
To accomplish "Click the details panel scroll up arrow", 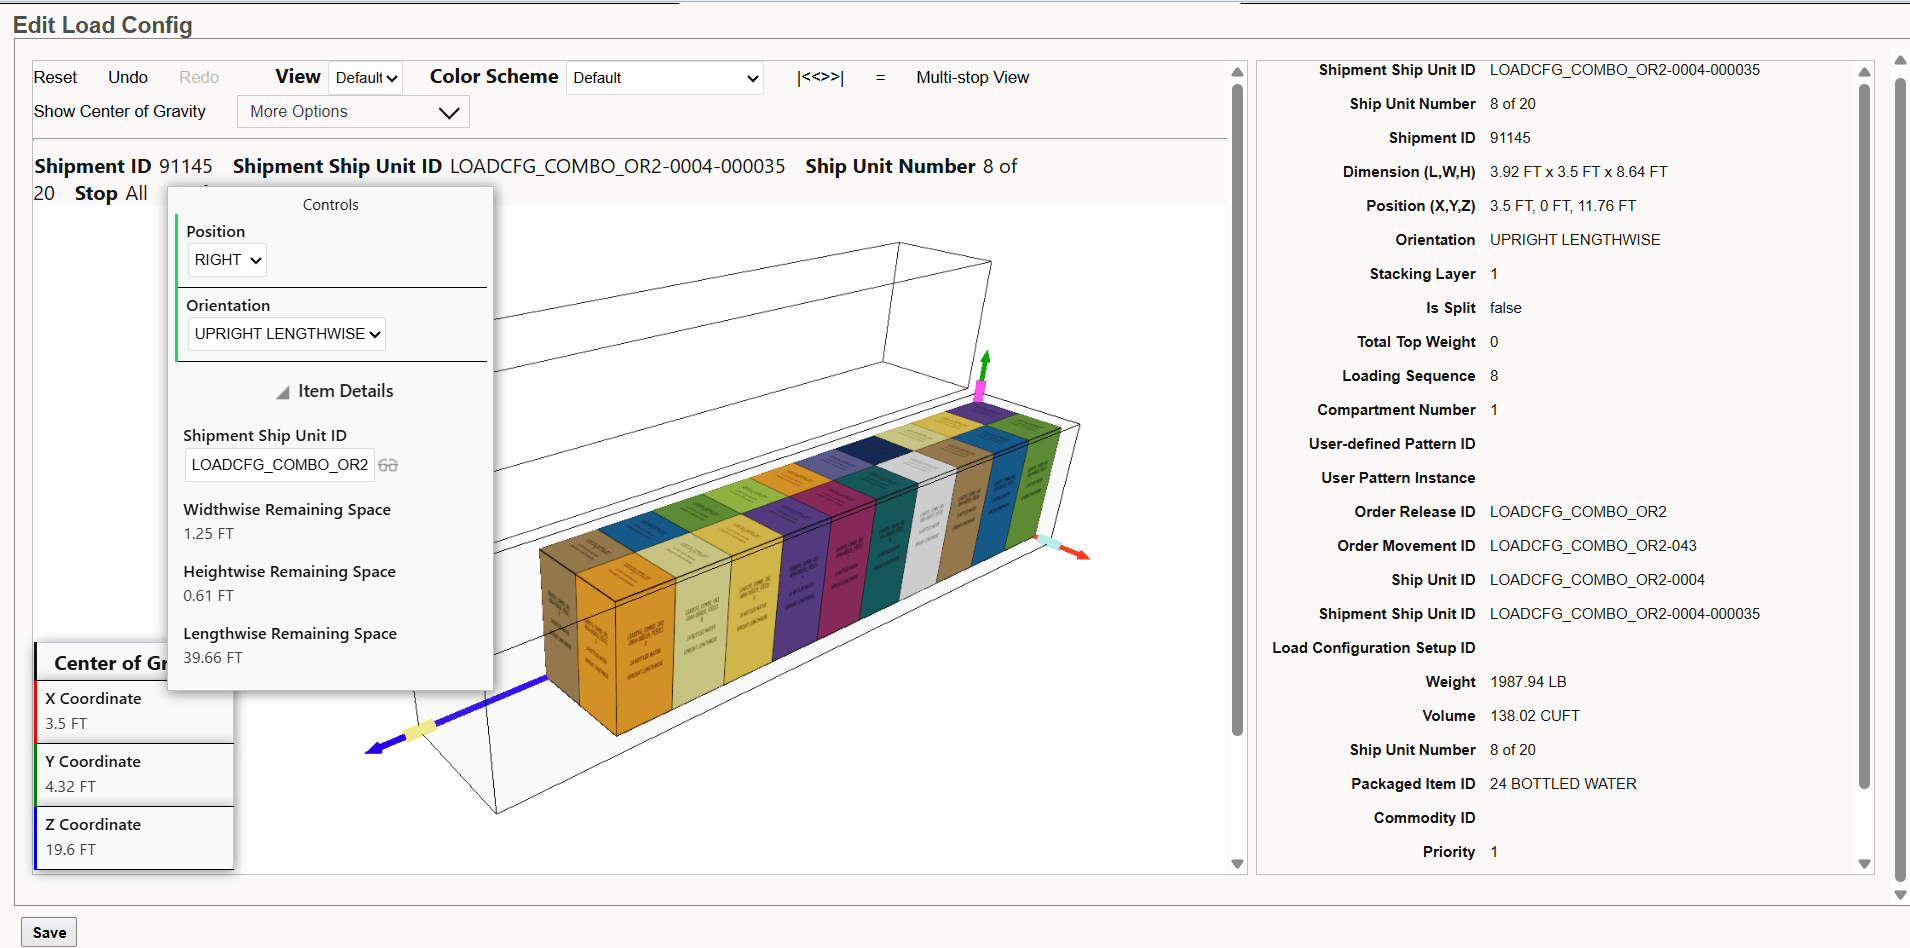I will 1864,72.
